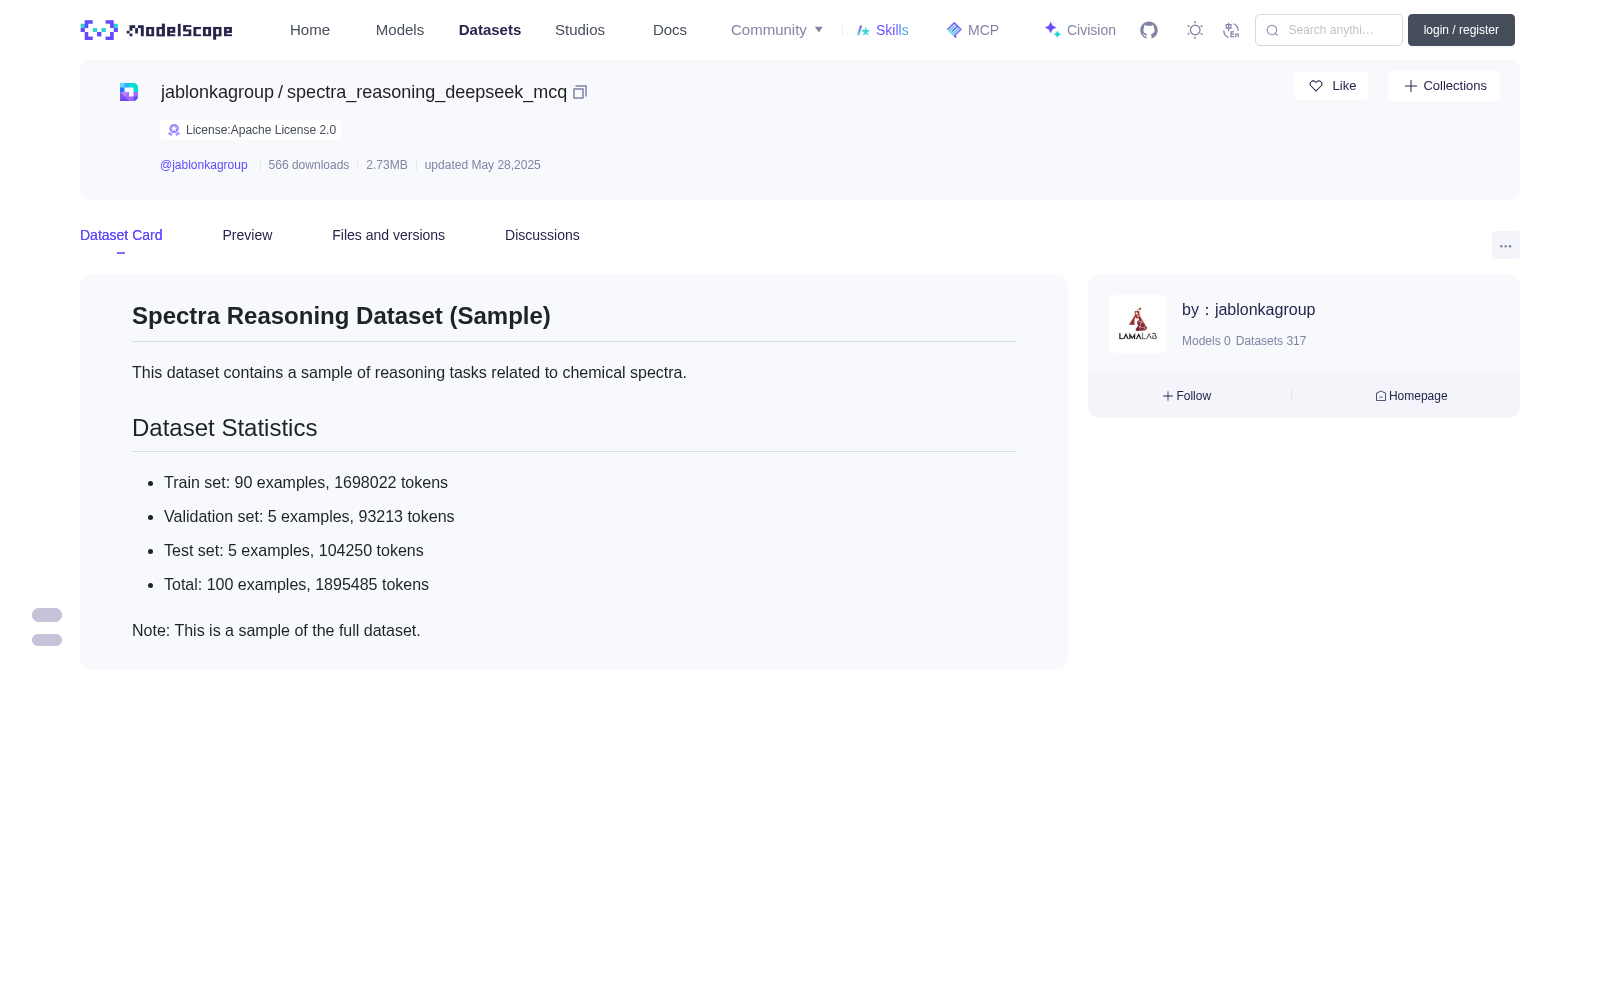1600x1000 pixels.
Task: Open the GitHub icon link
Action: pyautogui.click(x=1149, y=30)
